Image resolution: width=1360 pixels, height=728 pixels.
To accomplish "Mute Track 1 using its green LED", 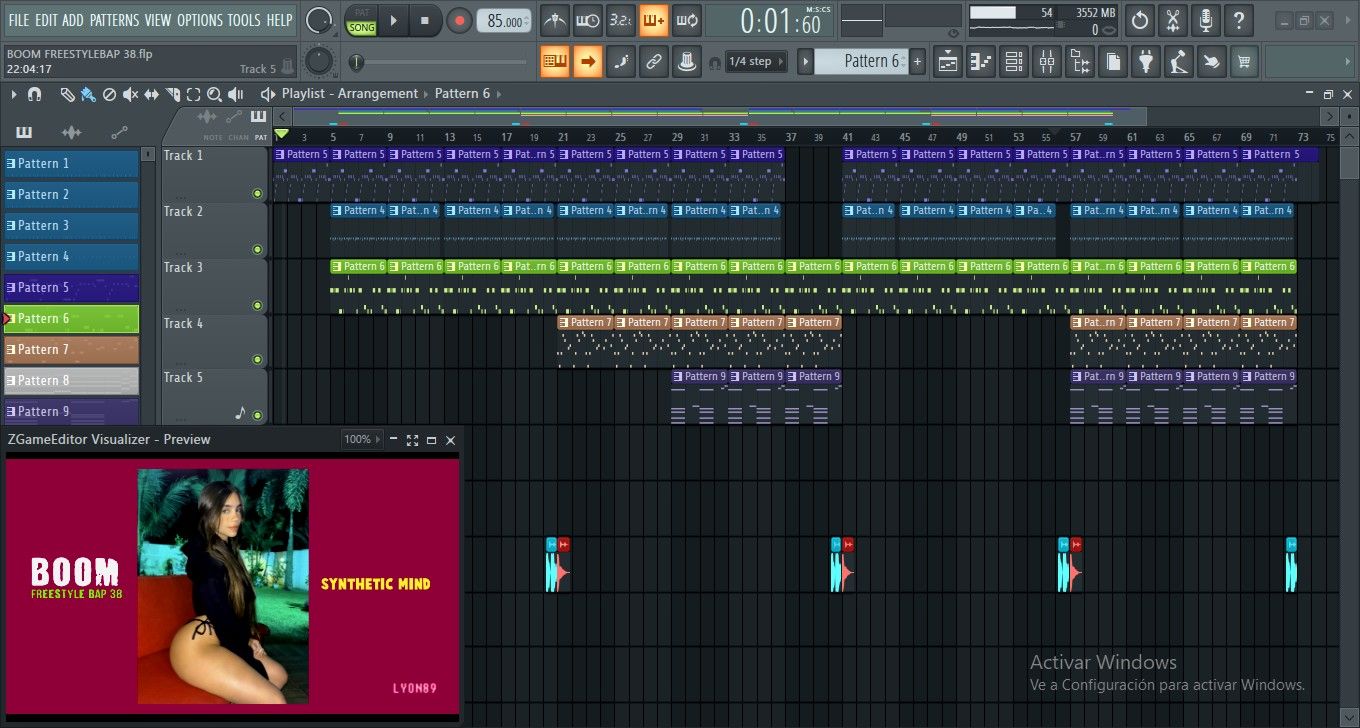I will 257,194.
